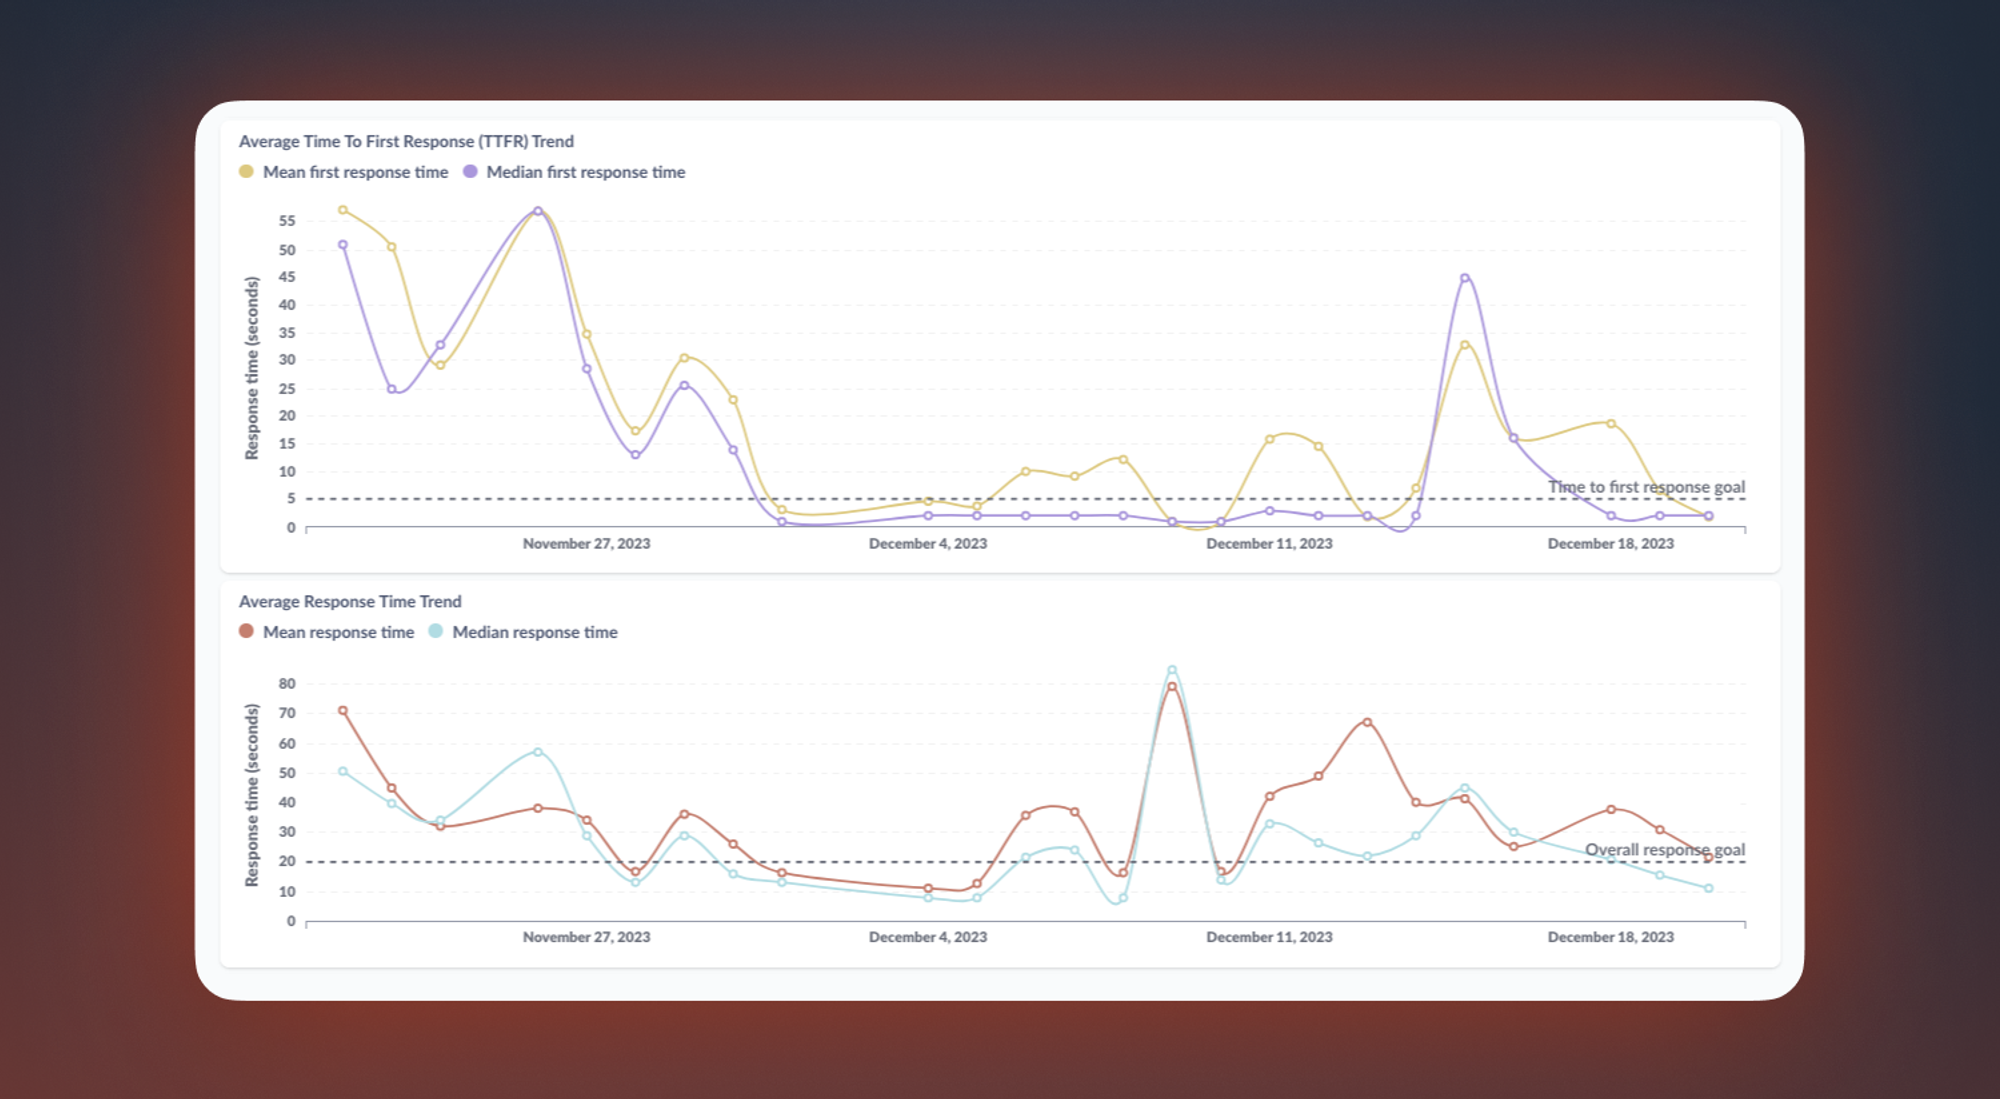Click the December 4, 2023 label in top chart

click(927, 544)
